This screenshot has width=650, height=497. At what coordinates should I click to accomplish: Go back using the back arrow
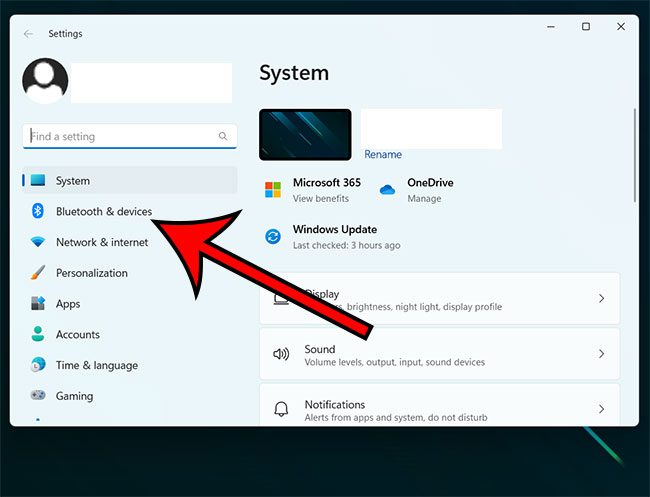pos(28,33)
